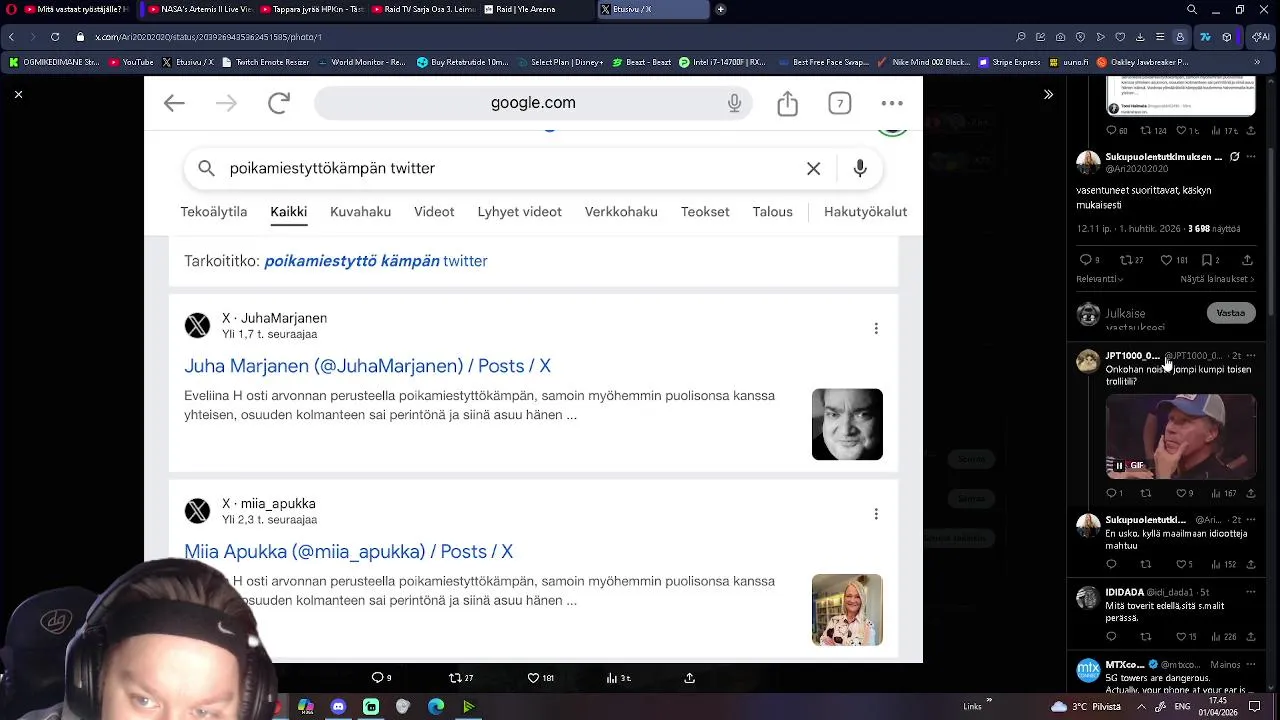Open IDIDADA profile avatar
The image size is (1280, 720).
1087,598
